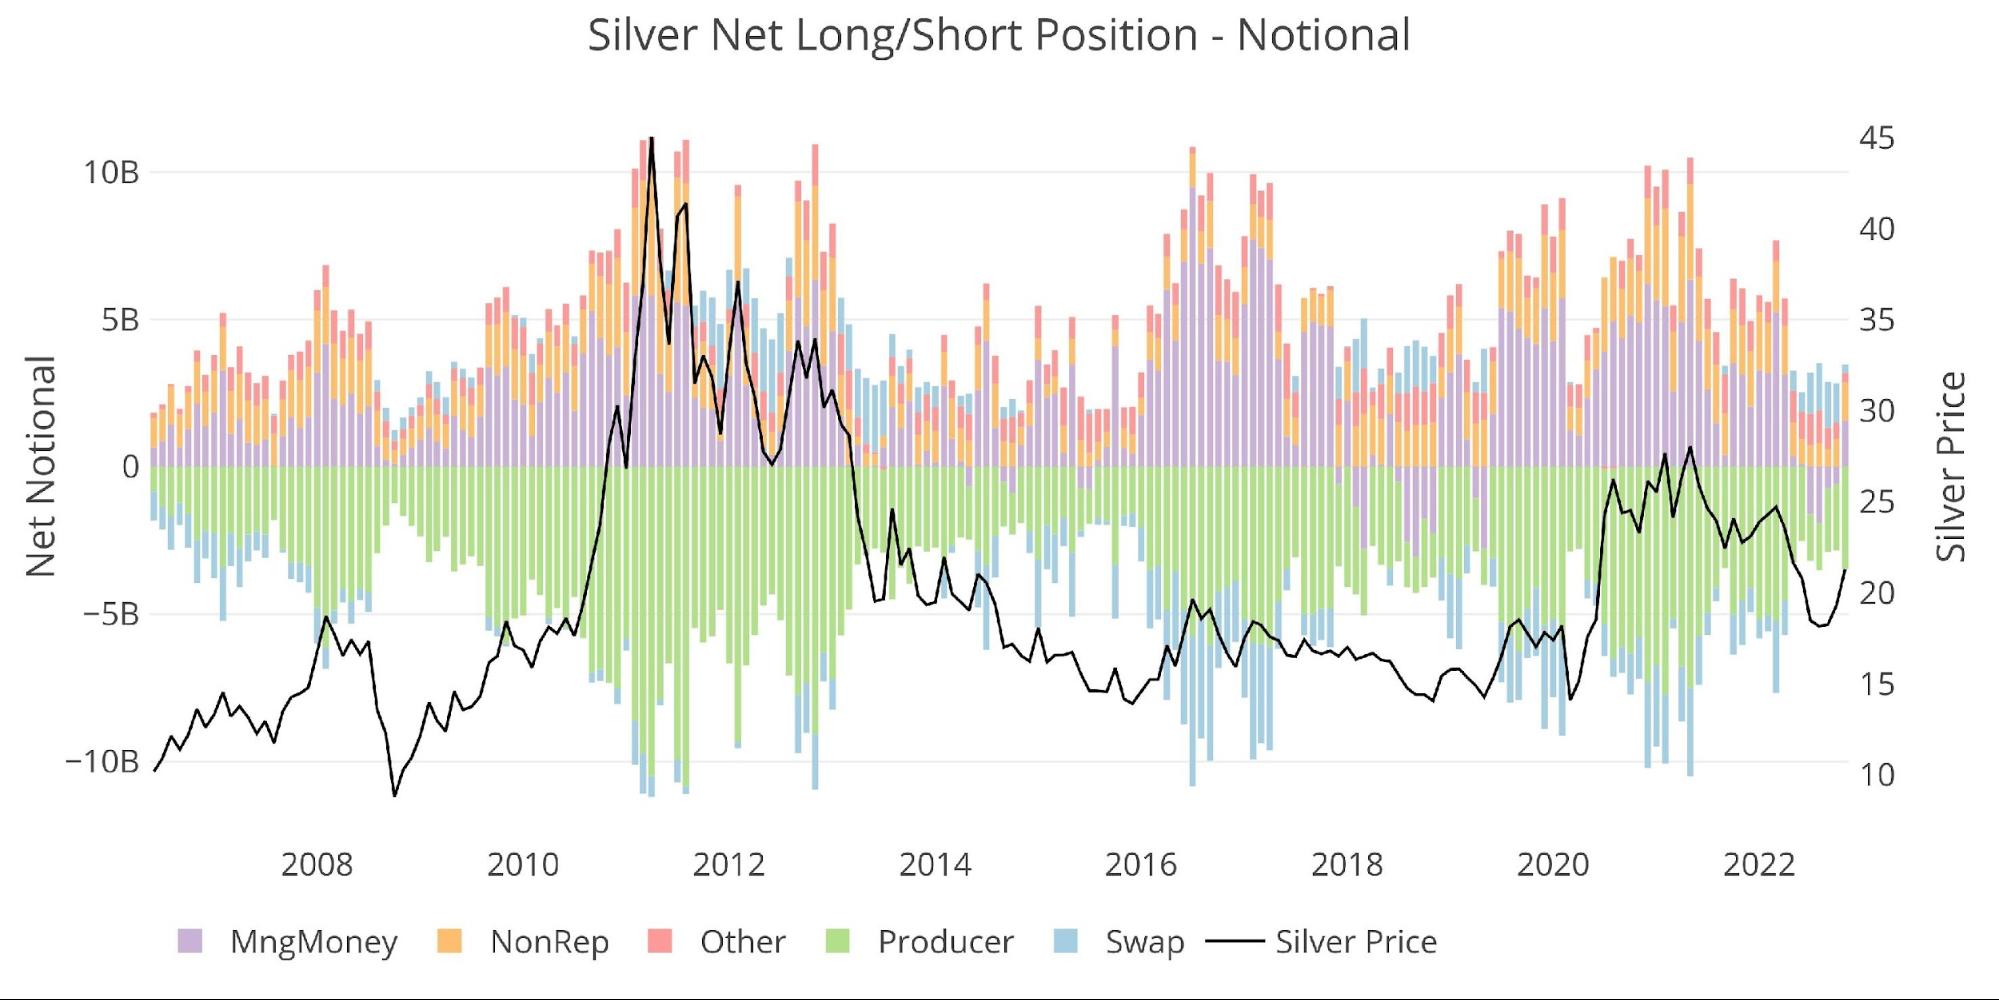Click the Silver Price right axis title
The height and width of the screenshot is (1000, 1999).
pos(1951,467)
